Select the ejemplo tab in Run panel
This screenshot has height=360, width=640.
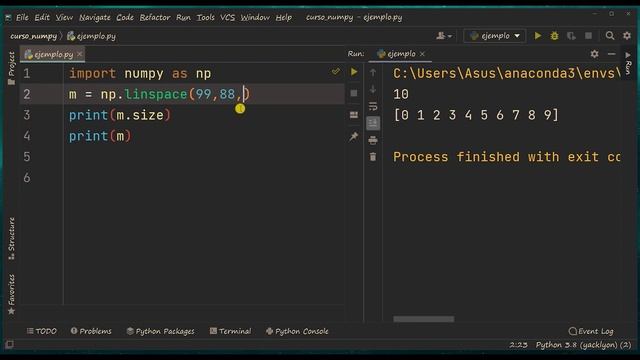click(400, 54)
